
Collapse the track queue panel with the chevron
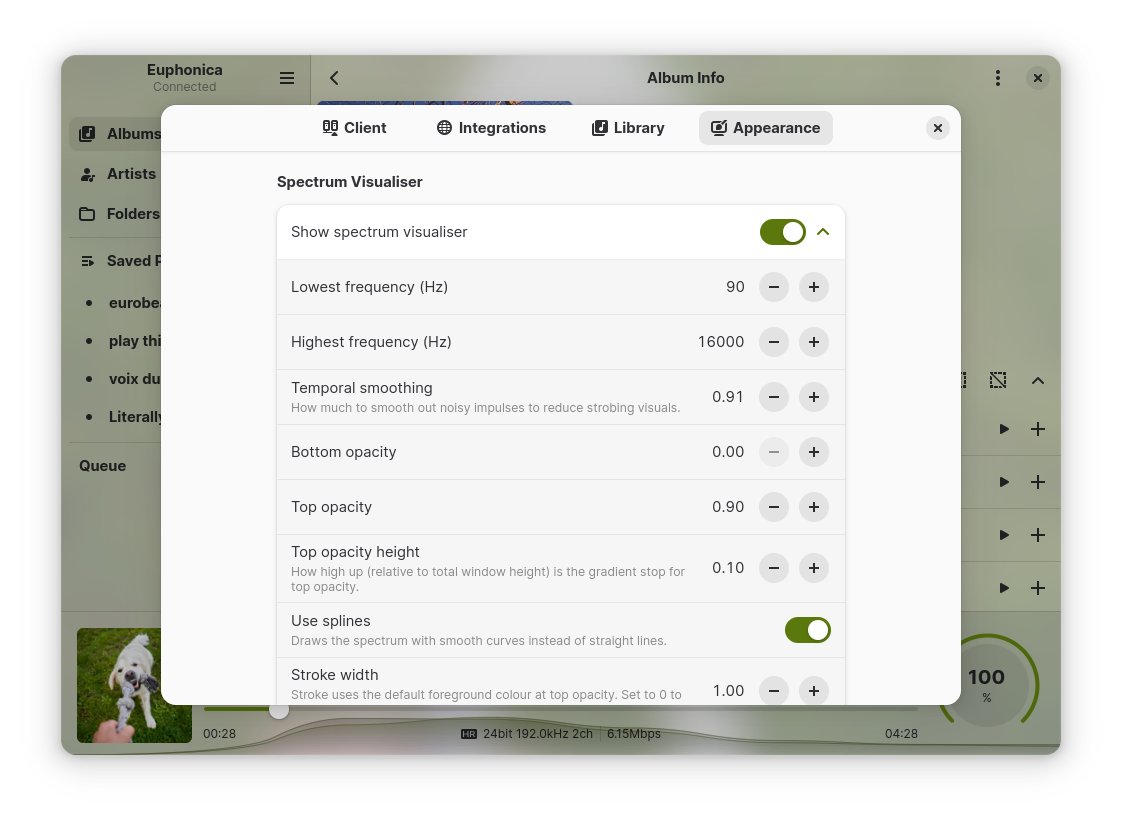tap(1037, 380)
